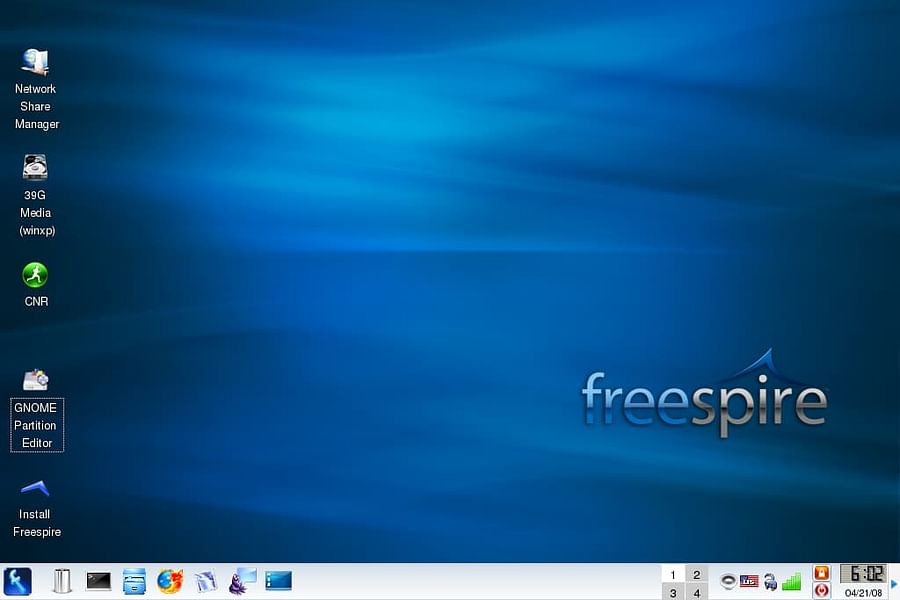Image resolution: width=900 pixels, height=600 pixels.
Task: Open updates via the orange lock button
Action: click(820, 574)
